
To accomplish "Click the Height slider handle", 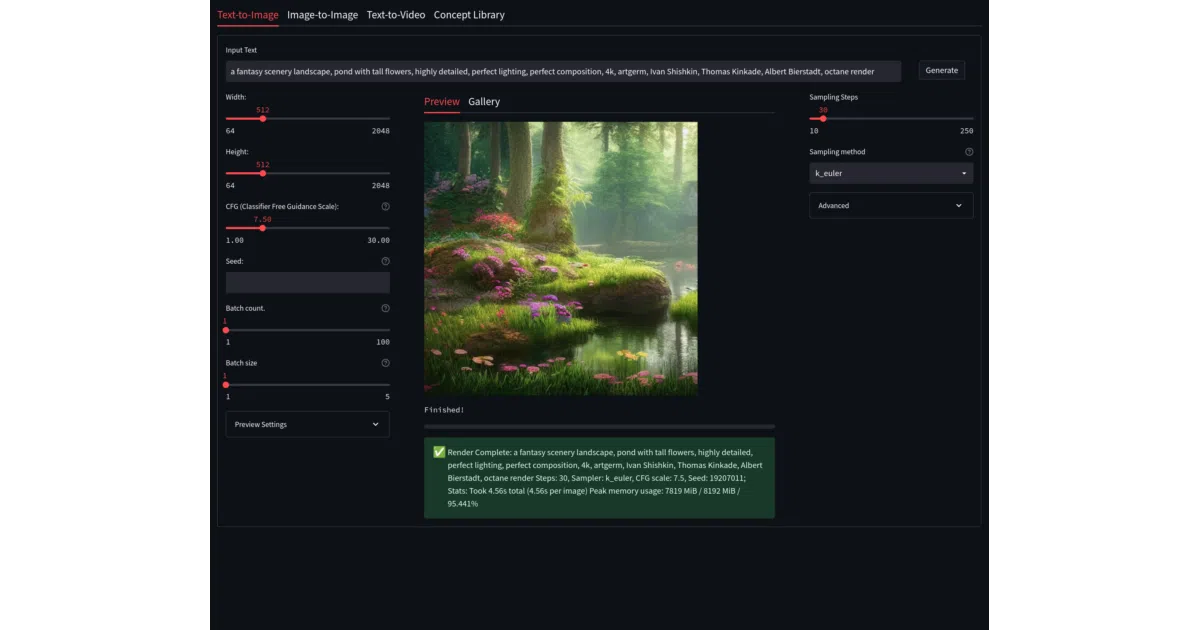I will click(263, 173).
